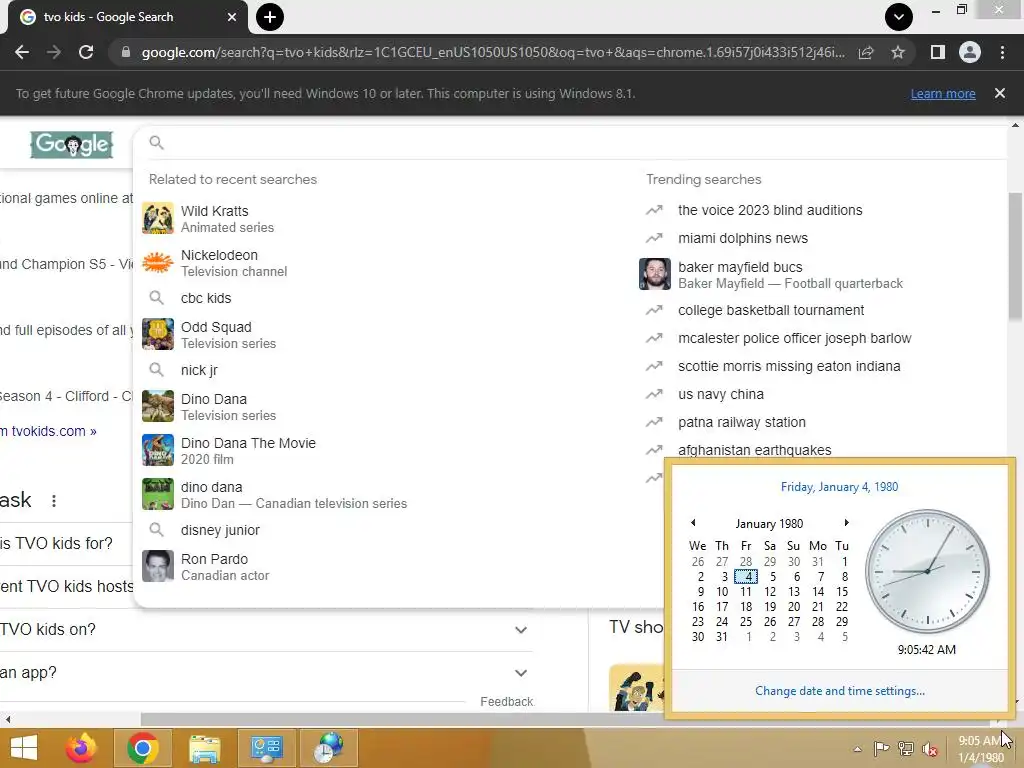
Task: Open muted volume tray icon
Action: coord(930,748)
